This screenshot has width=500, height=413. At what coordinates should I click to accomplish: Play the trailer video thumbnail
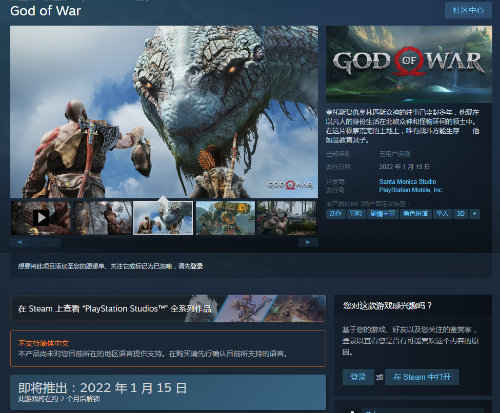[41, 218]
